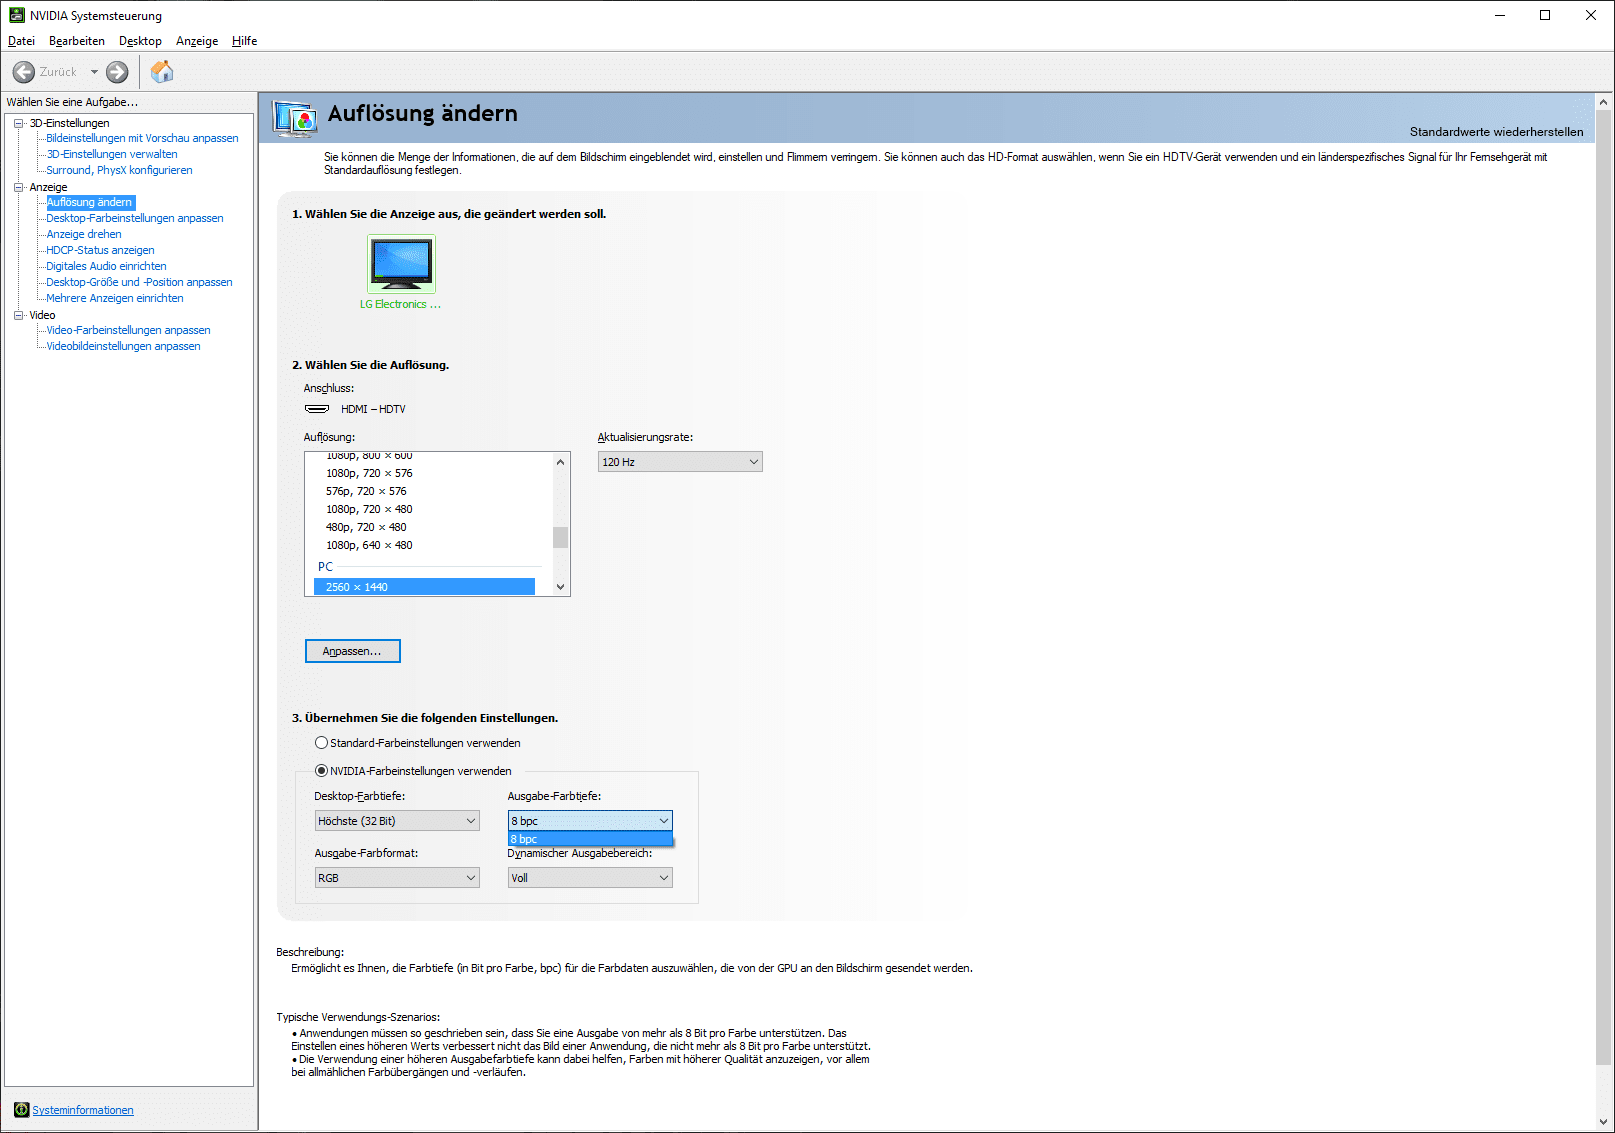Click the Systeminformationen link
Image resolution: width=1615 pixels, height=1133 pixels.
[83, 1110]
